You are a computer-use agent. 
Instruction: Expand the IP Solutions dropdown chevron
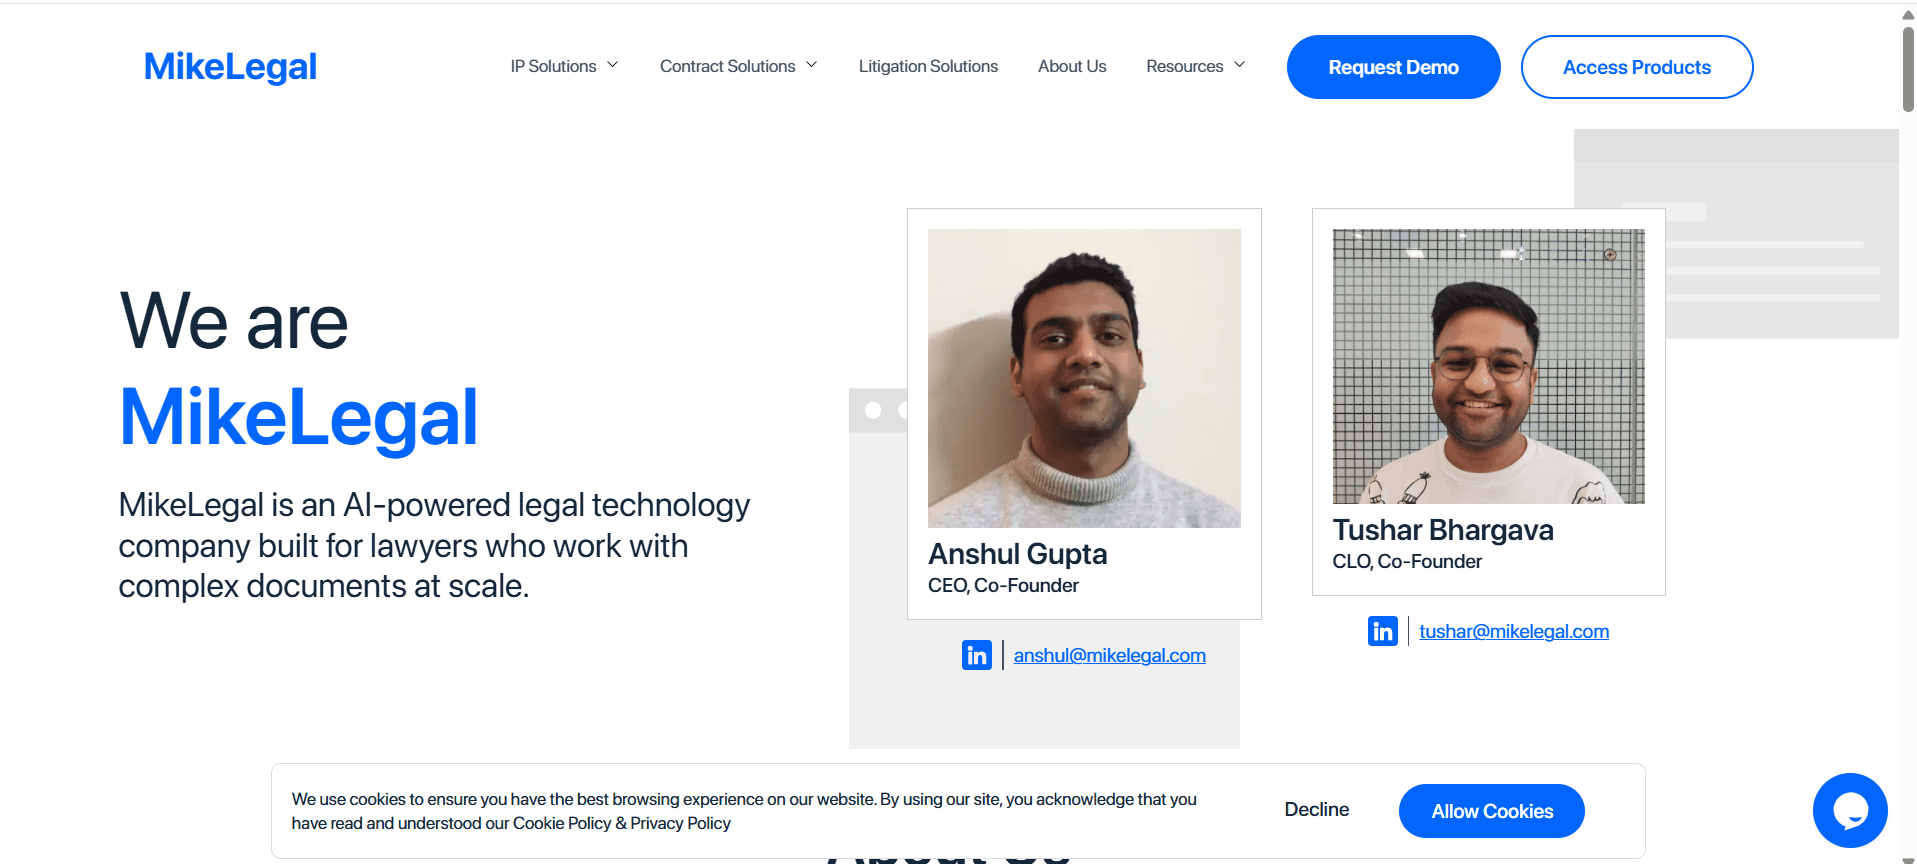pyautogui.click(x=613, y=65)
